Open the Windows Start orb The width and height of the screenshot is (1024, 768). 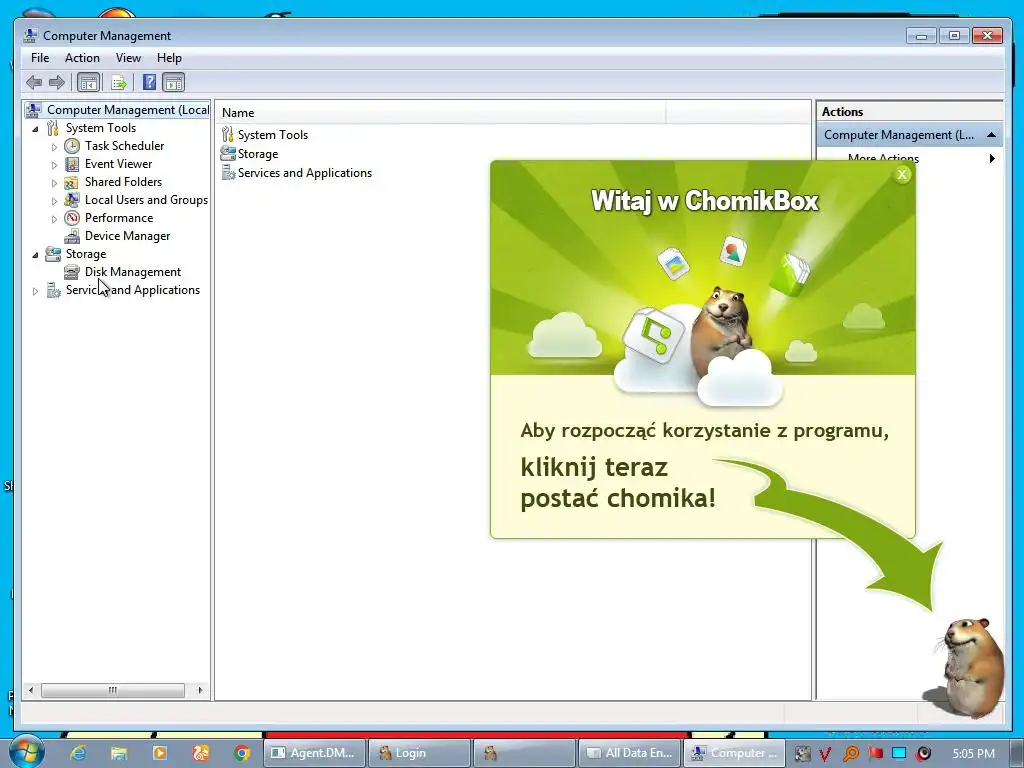tap(27, 752)
